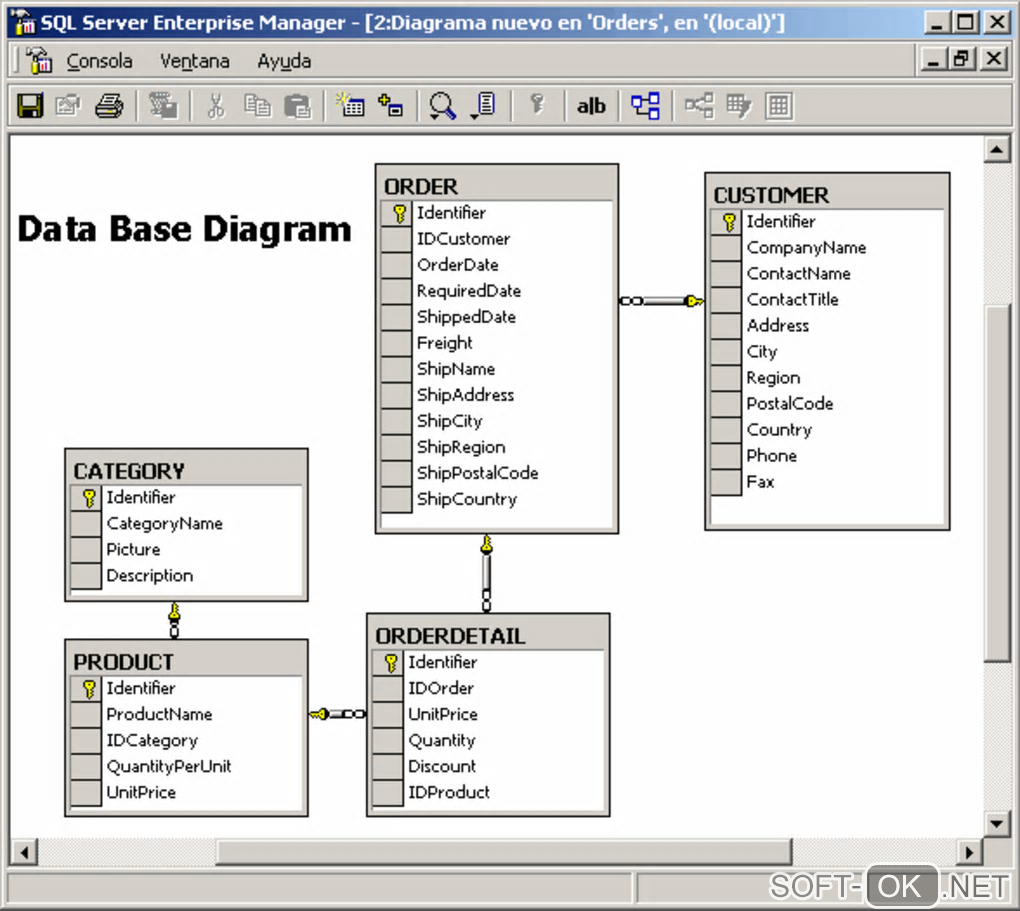
Task: Click the vertical scrollbar thumb
Action: (x=997, y=483)
